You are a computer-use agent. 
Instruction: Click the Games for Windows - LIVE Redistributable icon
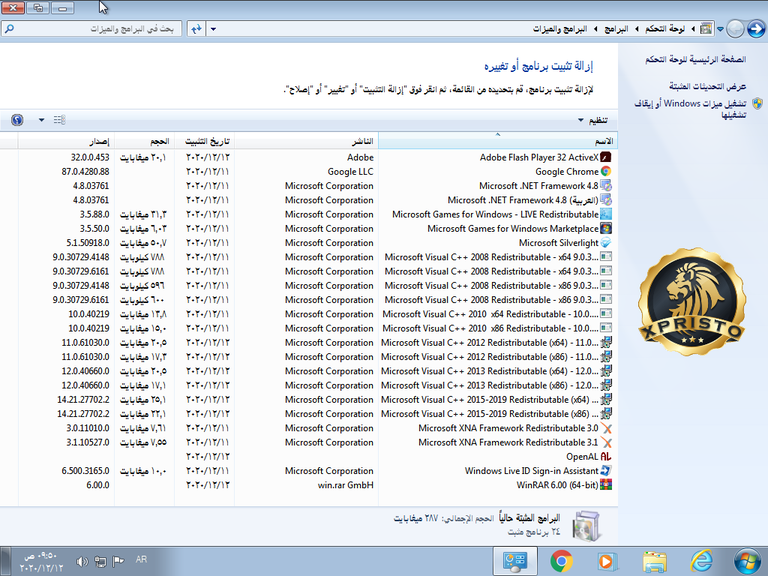606,214
